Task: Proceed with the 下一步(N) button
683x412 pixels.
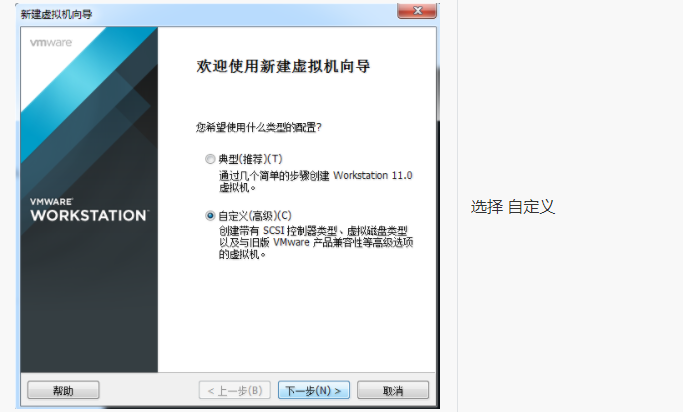Action: click(x=314, y=390)
